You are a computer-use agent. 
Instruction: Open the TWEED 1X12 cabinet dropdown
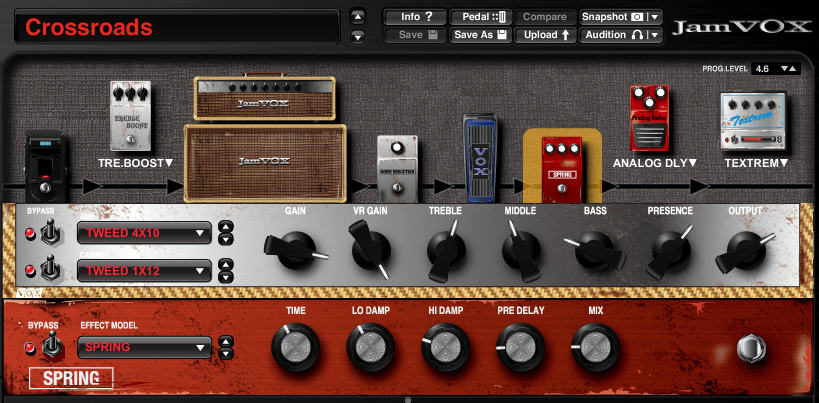click(x=145, y=271)
